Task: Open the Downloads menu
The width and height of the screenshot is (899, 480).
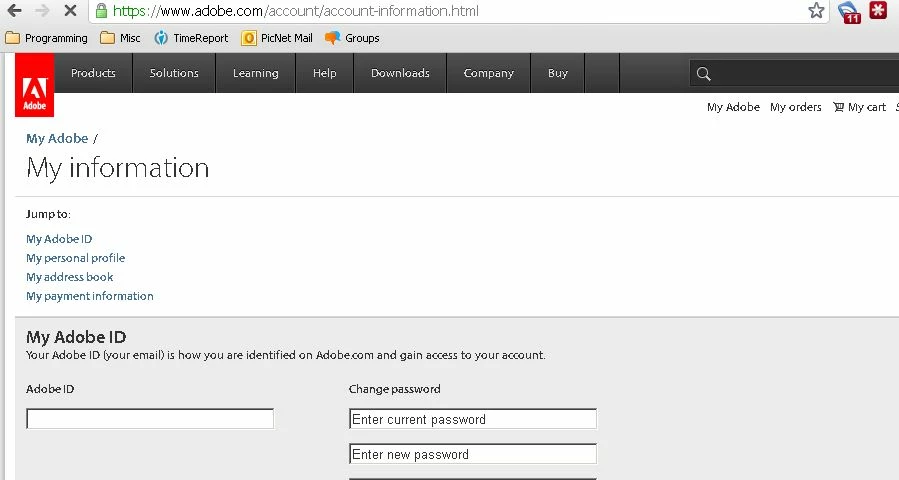Action: tap(400, 73)
